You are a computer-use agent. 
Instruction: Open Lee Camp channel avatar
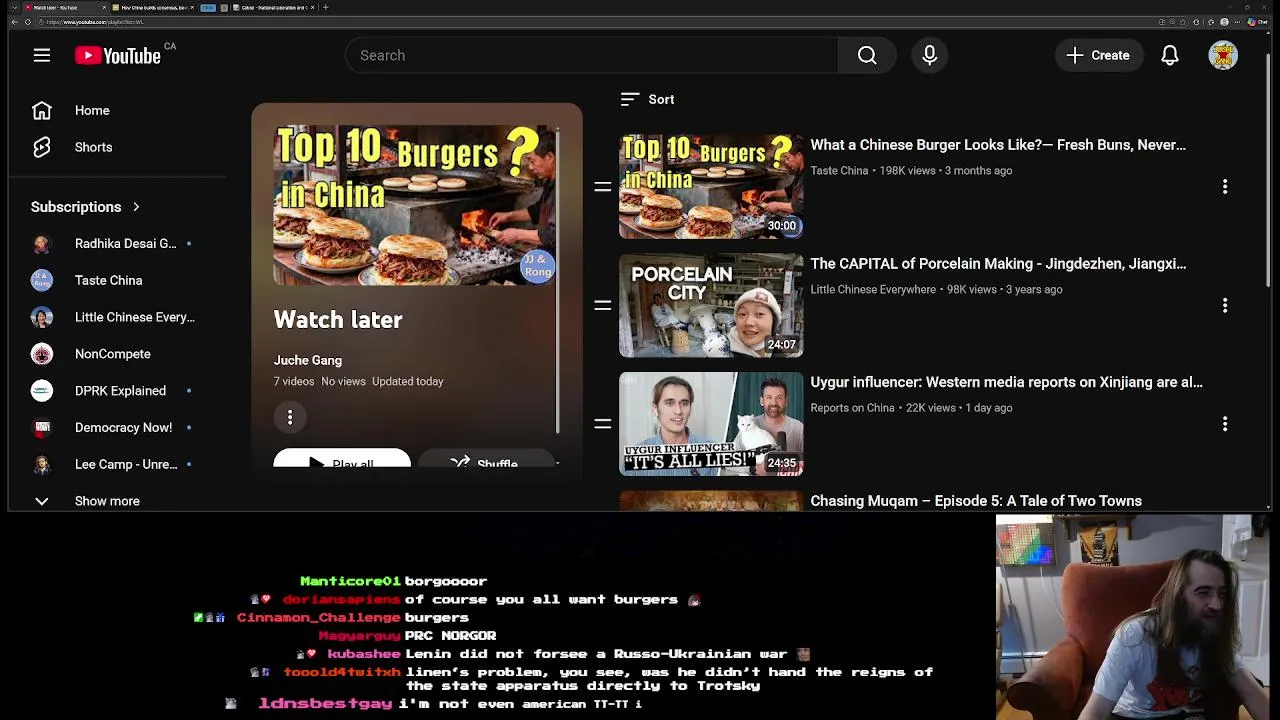pos(41,464)
